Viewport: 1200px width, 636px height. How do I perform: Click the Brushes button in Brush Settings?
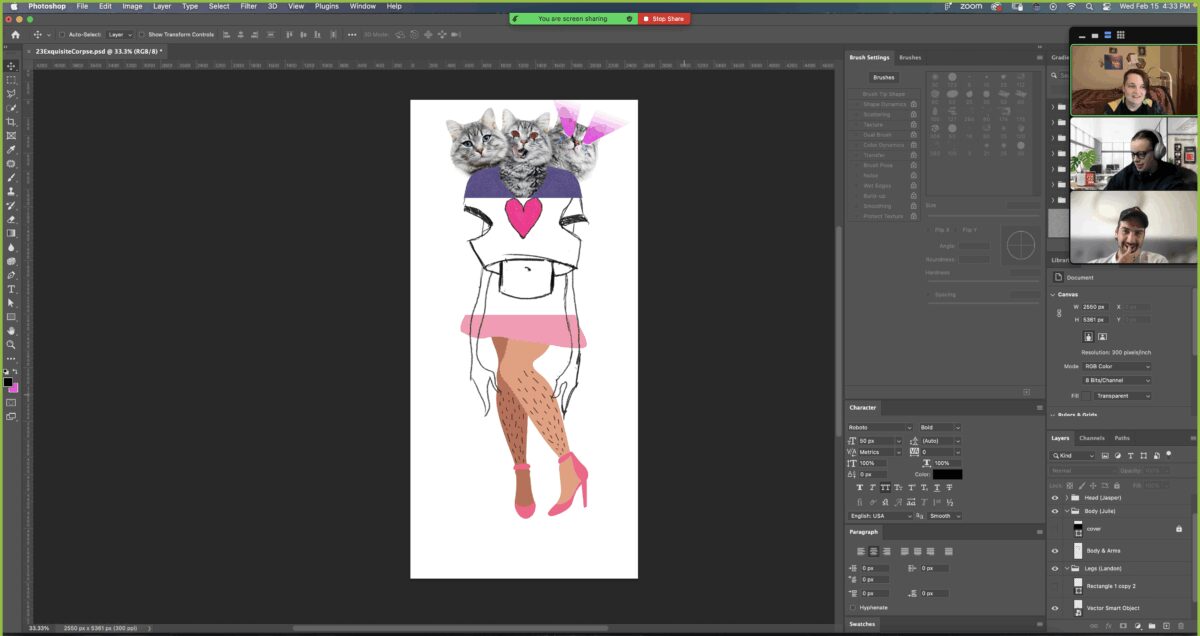click(884, 77)
